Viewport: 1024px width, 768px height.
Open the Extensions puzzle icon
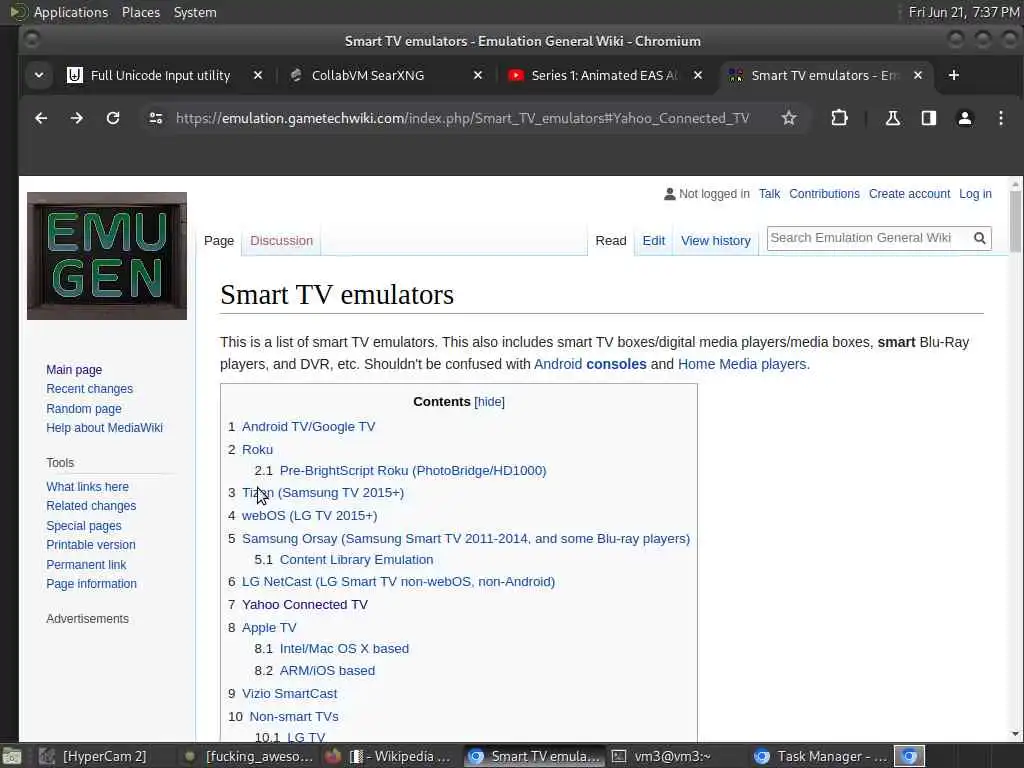tap(839, 118)
